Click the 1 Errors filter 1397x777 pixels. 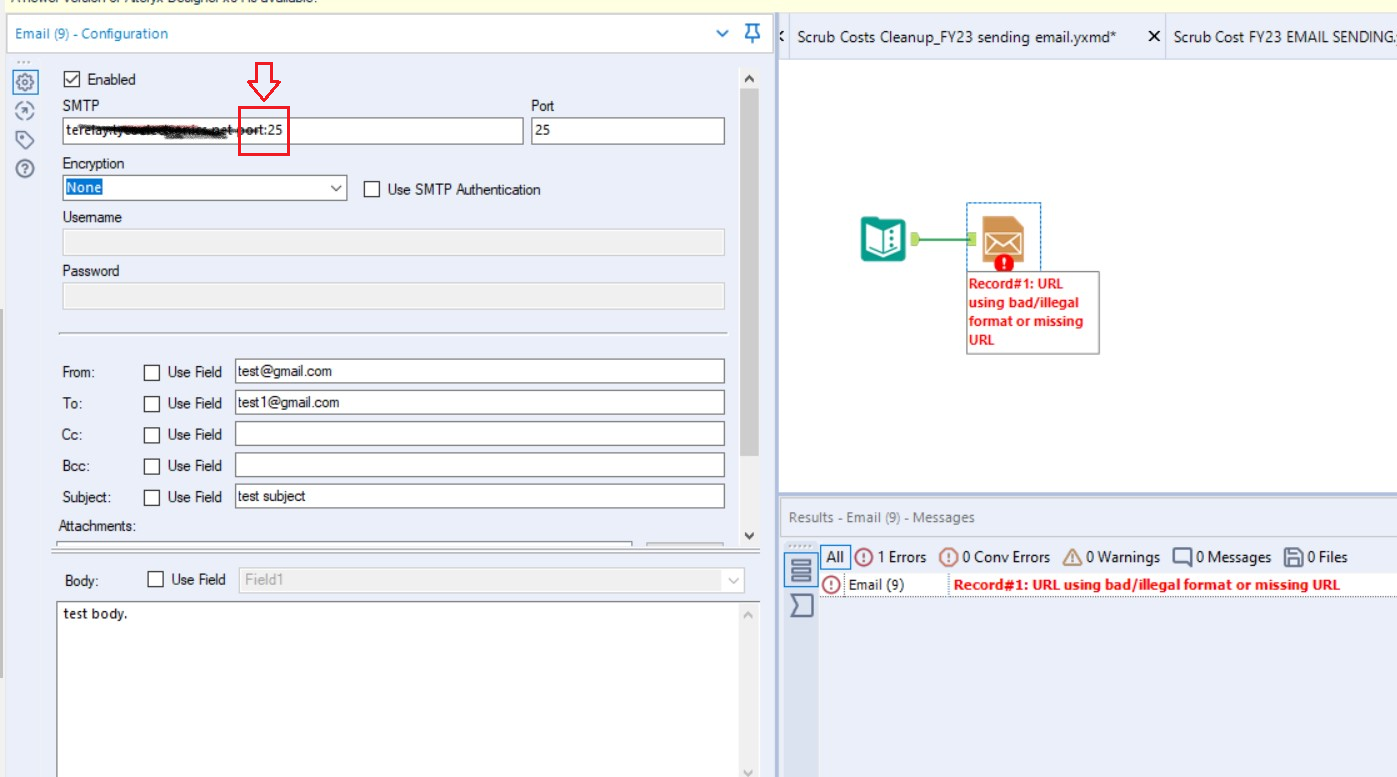[890, 557]
